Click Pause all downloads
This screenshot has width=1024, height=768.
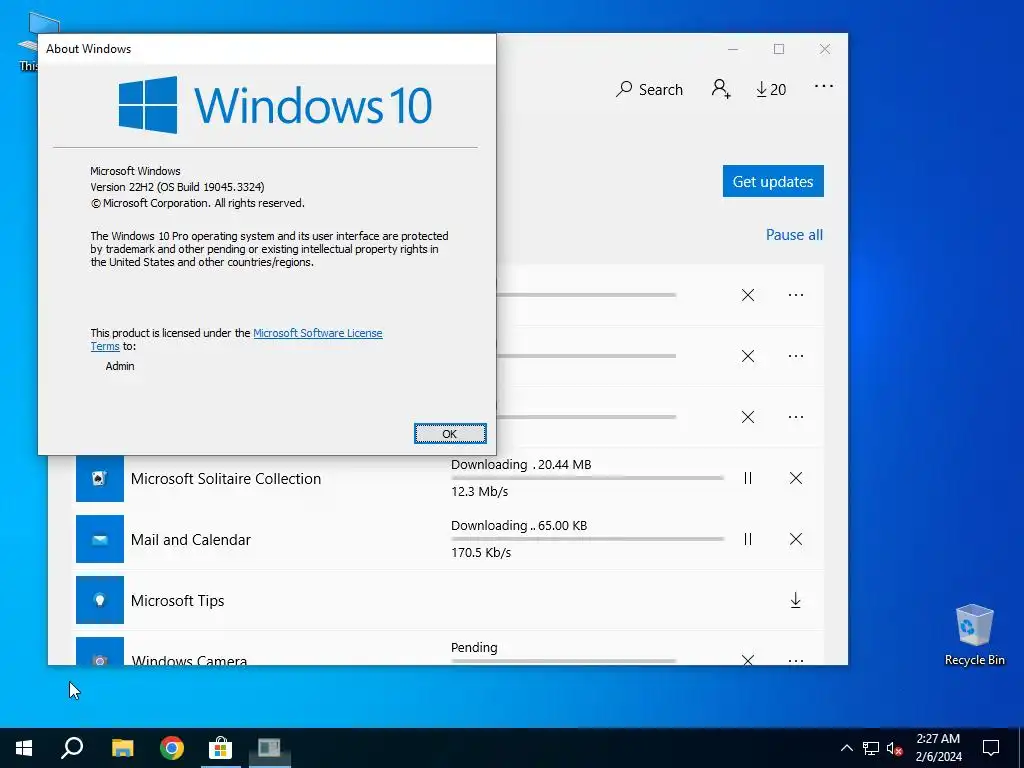(794, 234)
